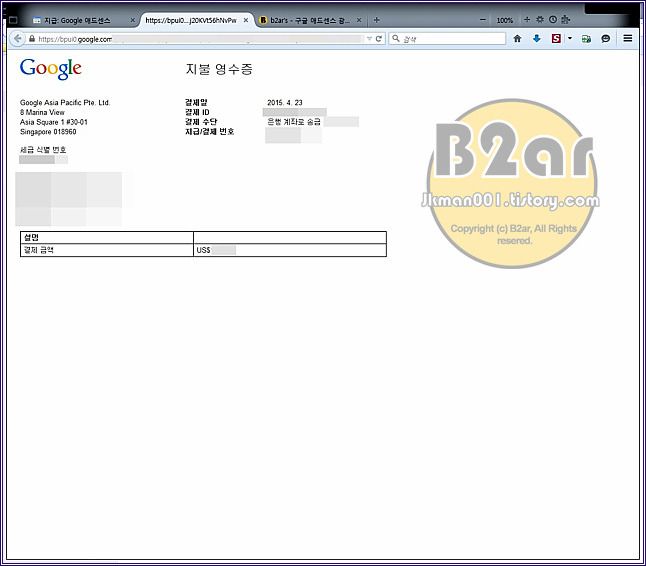Reset zoom via the 100% label
The height and width of the screenshot is (566, 646).
[x=505, y=20]
